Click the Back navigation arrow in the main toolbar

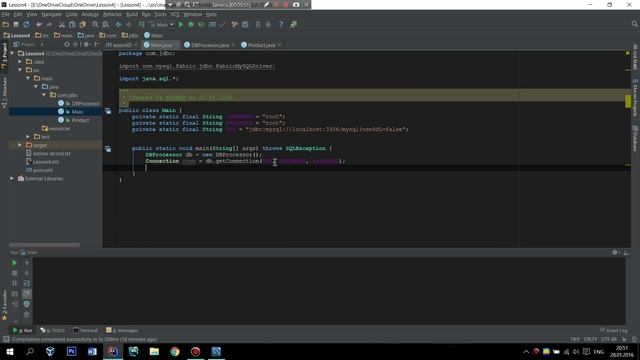pyautogui.click(x=118, y=25)
